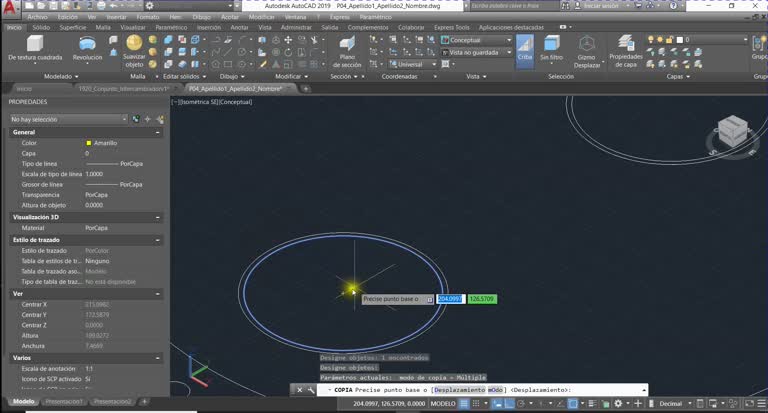Expand the Dibujo panel
Image resolution: width=768 pixels, height=413 pixels.
click(x=232, y=76)
